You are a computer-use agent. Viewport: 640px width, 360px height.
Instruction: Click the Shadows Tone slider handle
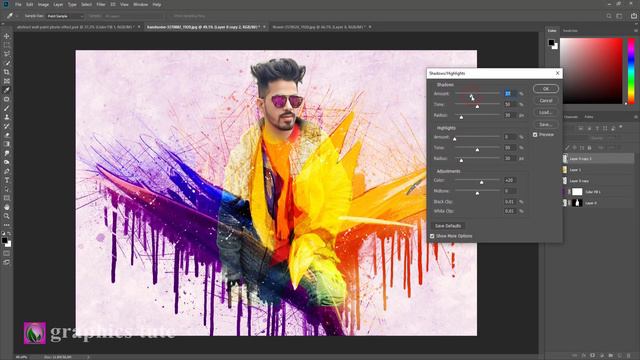pos(477,106)
